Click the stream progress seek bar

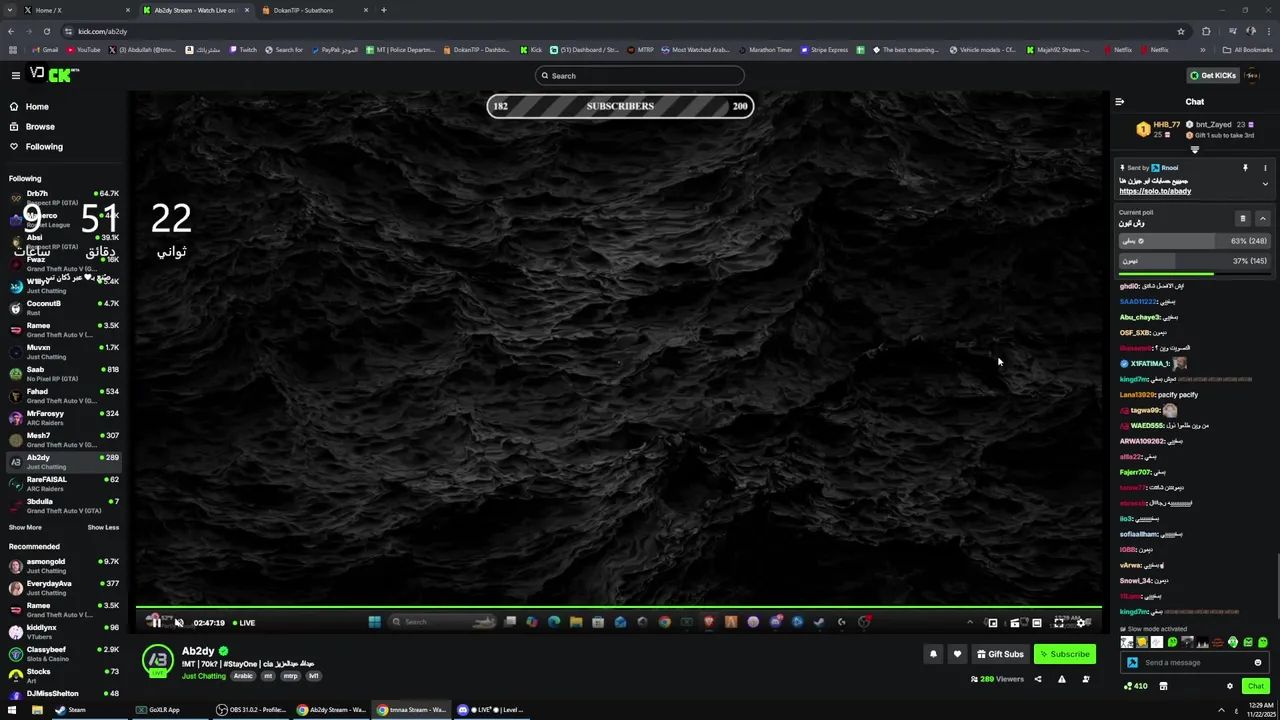coord(619,607)
